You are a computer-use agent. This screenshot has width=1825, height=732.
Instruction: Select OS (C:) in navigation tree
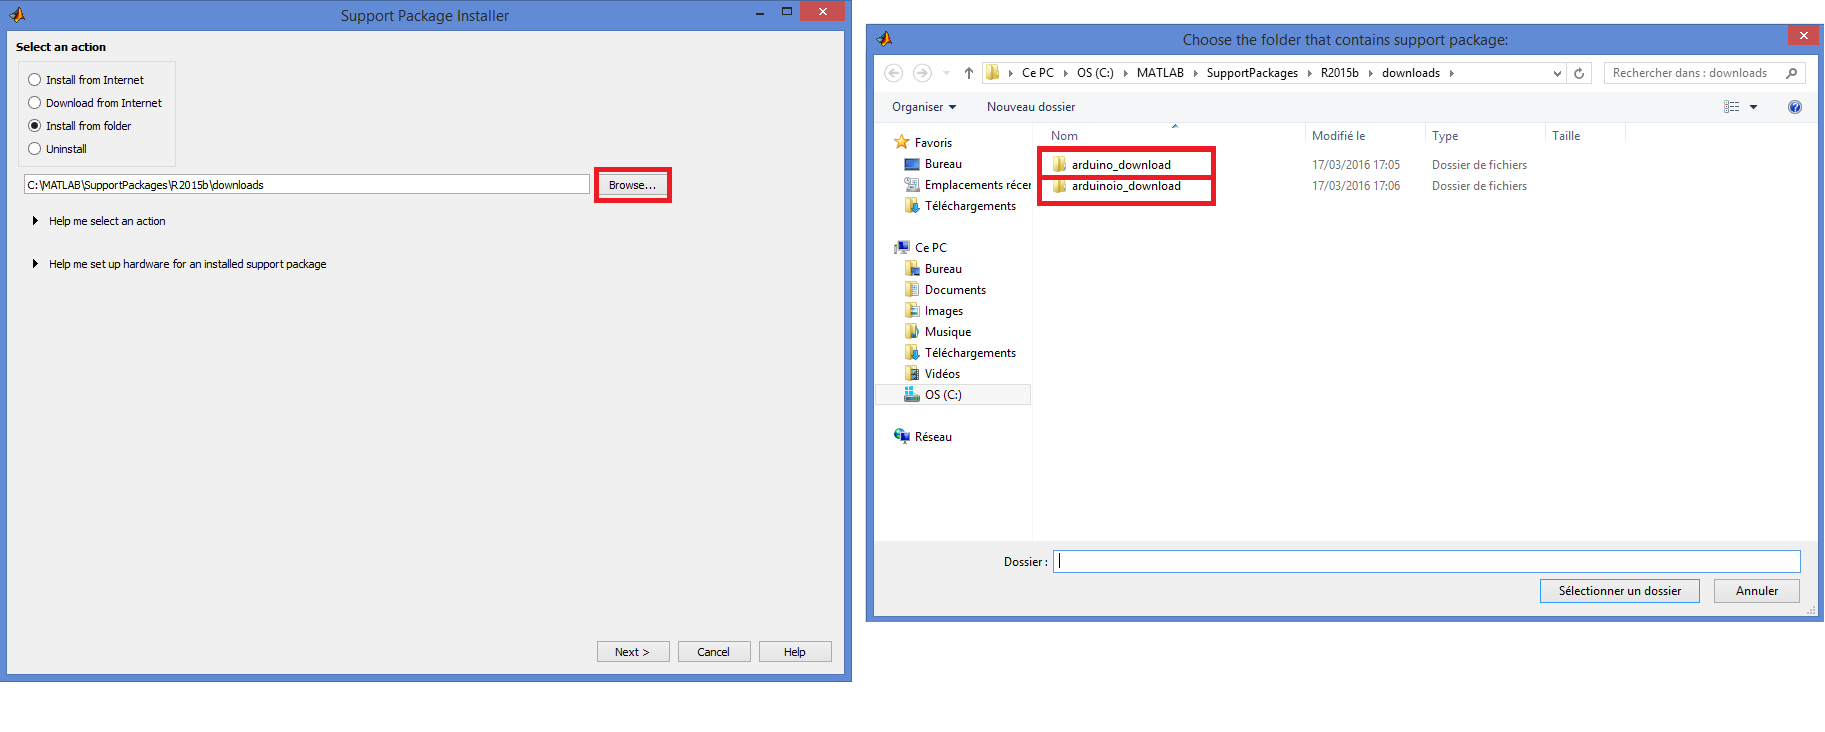(x=942, y=395)
